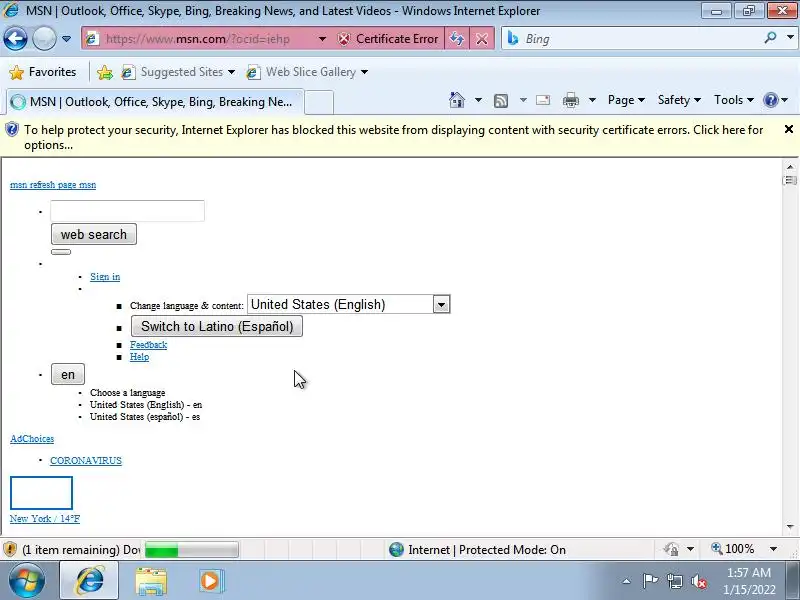Screen dimensions: 800x600
Task: Open the Tools menu
Action: coord(734,100)
